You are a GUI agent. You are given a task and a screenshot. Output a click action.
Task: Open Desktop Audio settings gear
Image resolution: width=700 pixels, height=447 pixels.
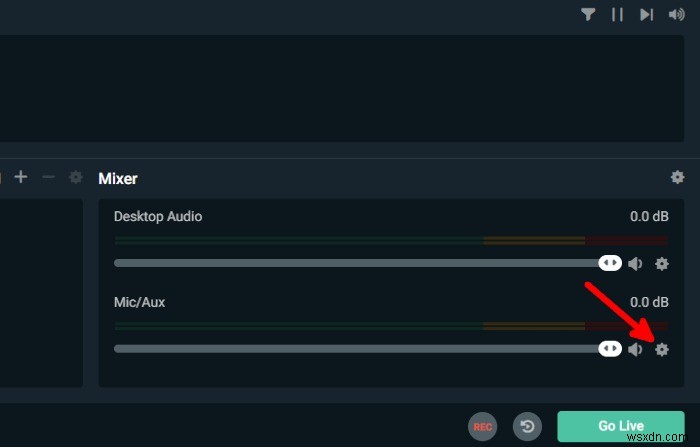(661, 263)
